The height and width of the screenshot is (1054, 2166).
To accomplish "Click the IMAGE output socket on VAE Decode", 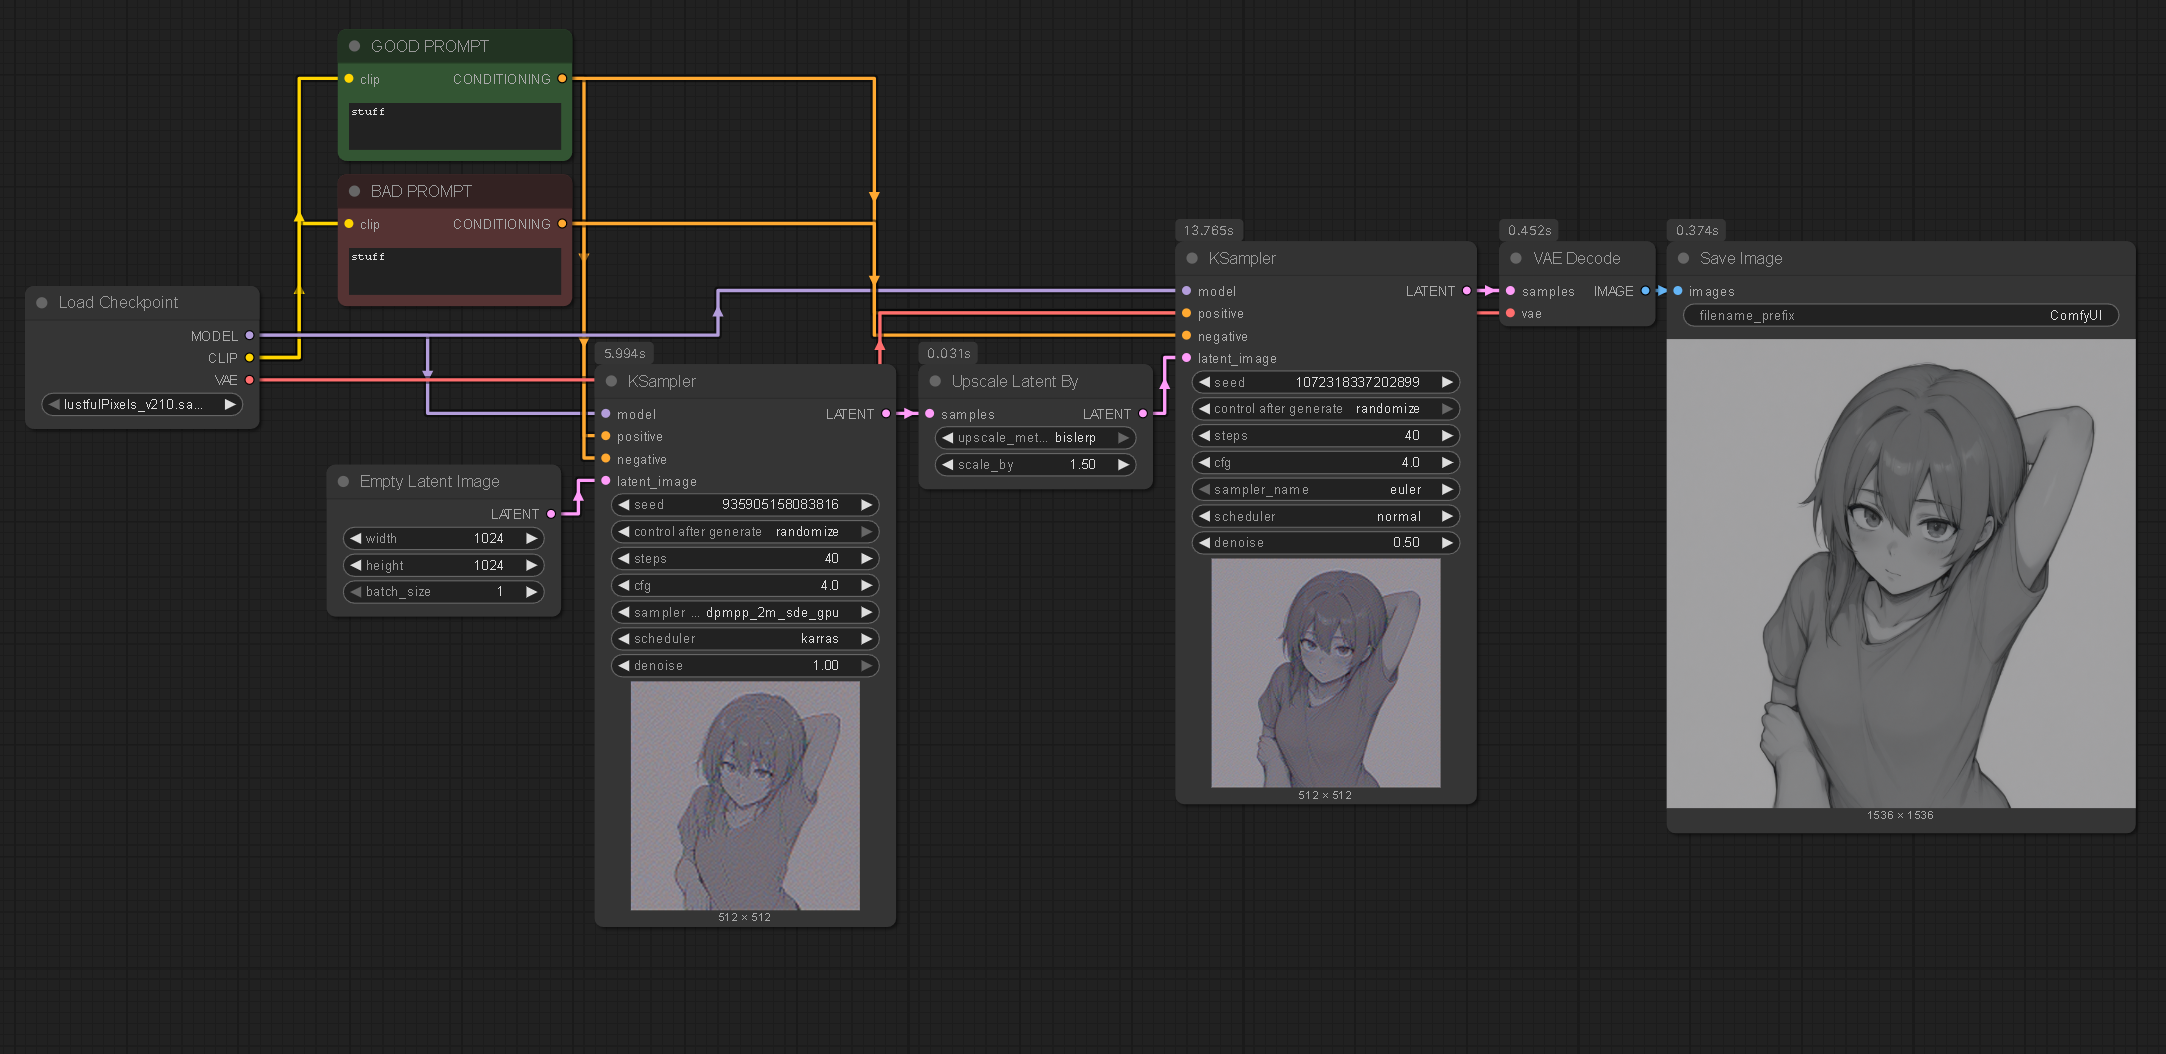I will tap(1645, 291).
